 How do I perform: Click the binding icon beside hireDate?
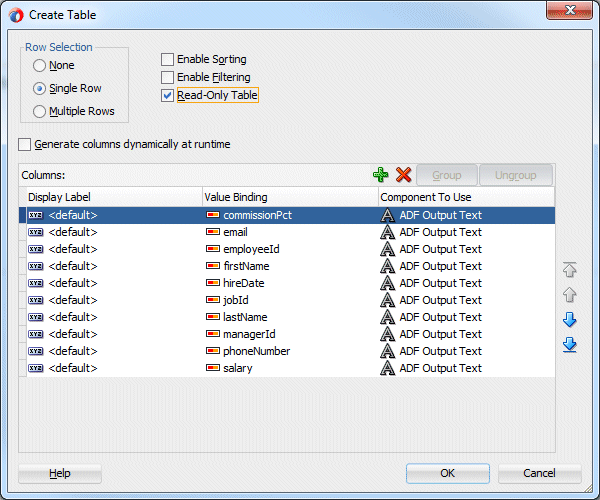[x=213, y=283]
